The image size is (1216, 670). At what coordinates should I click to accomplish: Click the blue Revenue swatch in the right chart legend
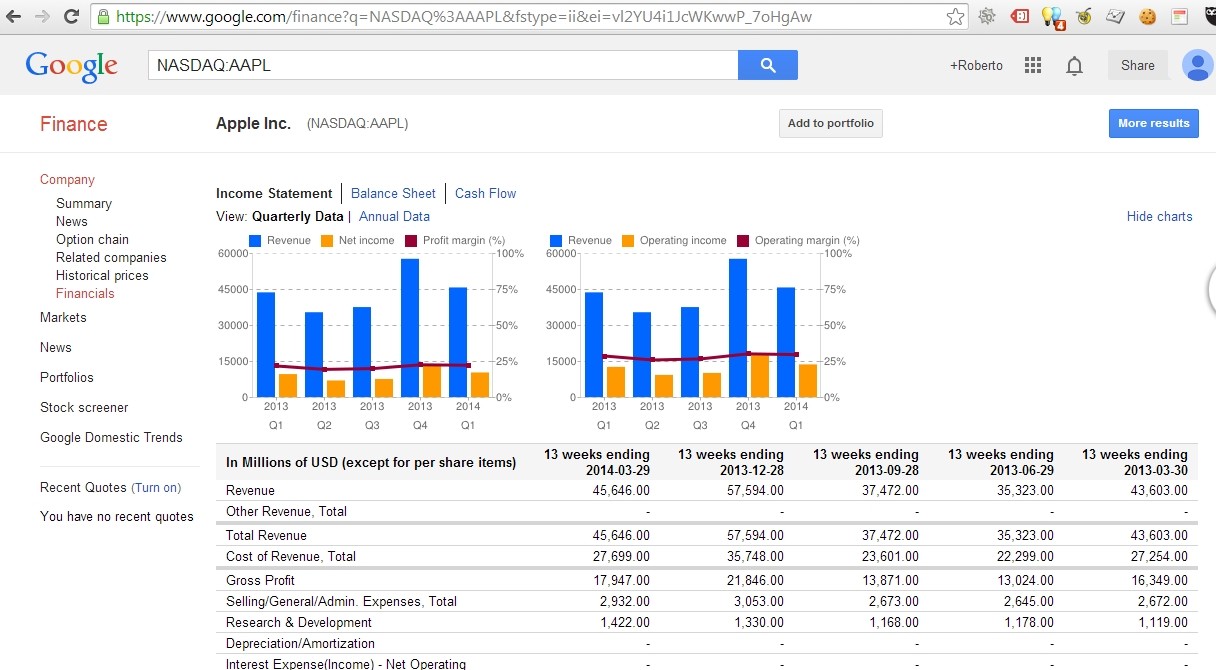[x=556, y=241]
